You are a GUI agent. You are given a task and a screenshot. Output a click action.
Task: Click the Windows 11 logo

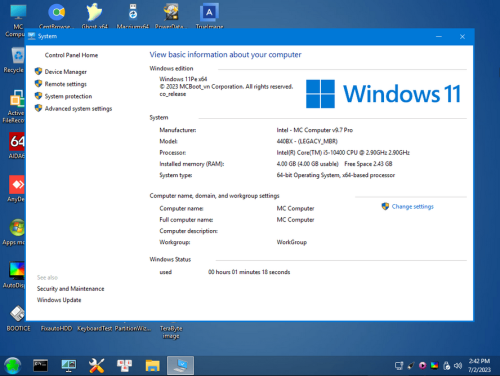pos(383,94)
